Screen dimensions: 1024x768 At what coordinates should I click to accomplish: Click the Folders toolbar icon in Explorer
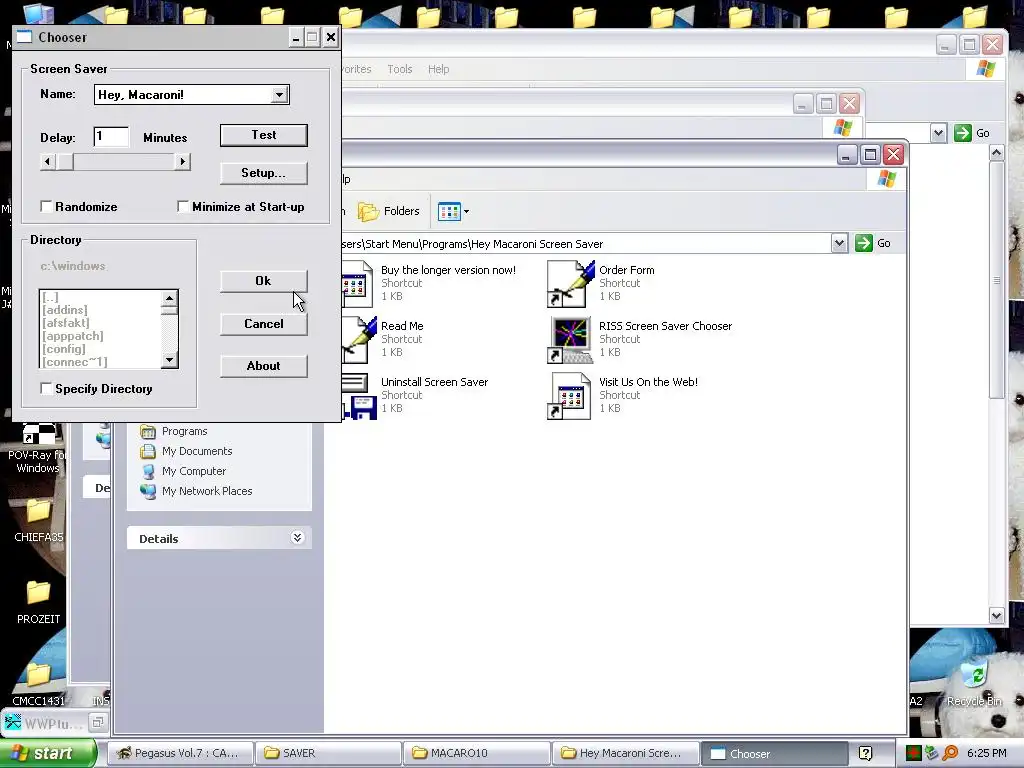point(368,211)
